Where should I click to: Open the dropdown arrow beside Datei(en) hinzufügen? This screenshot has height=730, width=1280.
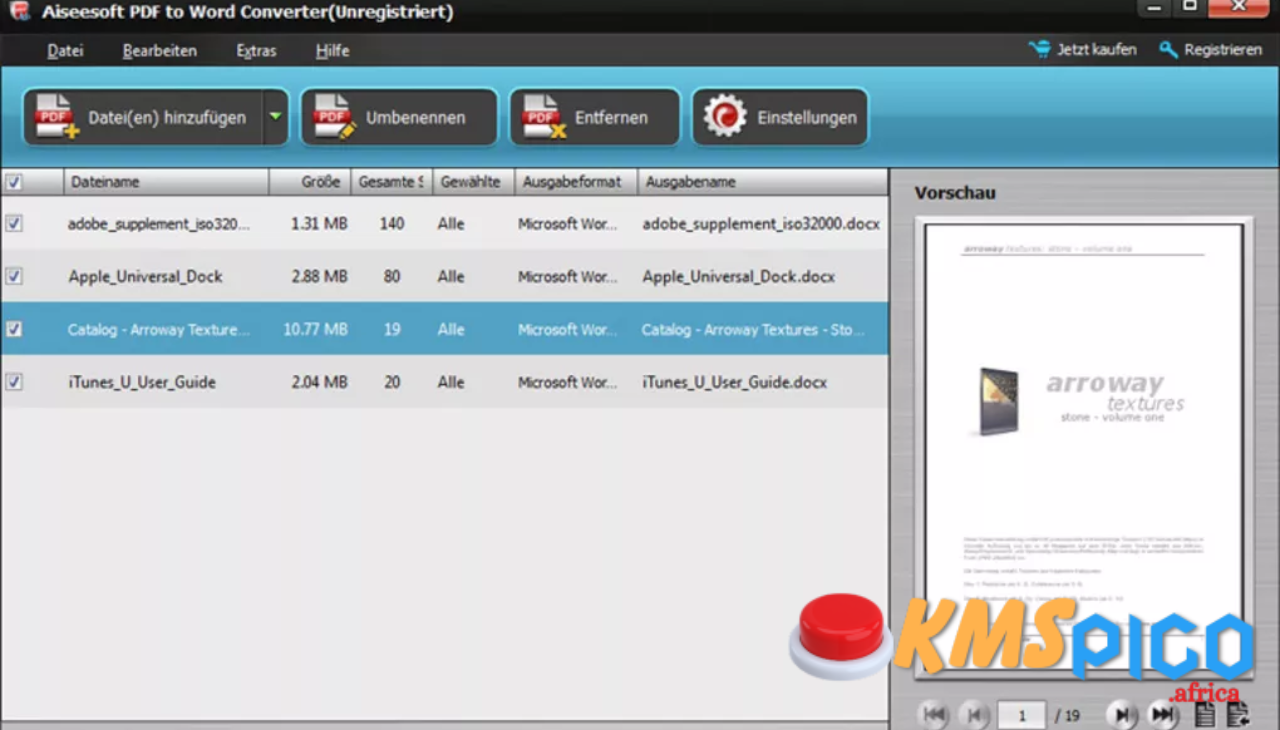[275, 117]
